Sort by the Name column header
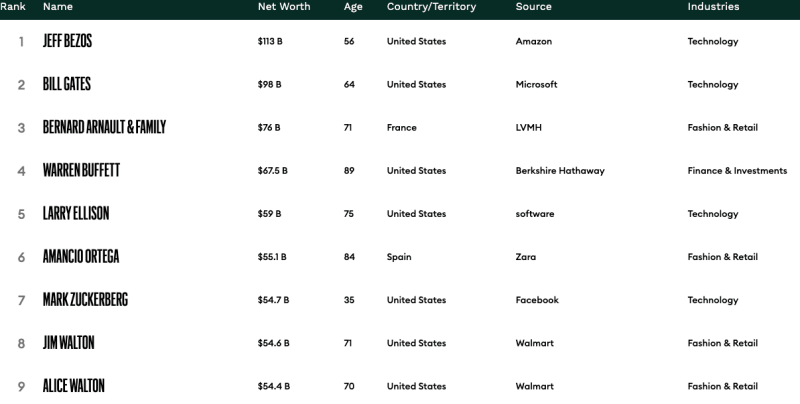 pyautogui.click(x=58, y=7)
